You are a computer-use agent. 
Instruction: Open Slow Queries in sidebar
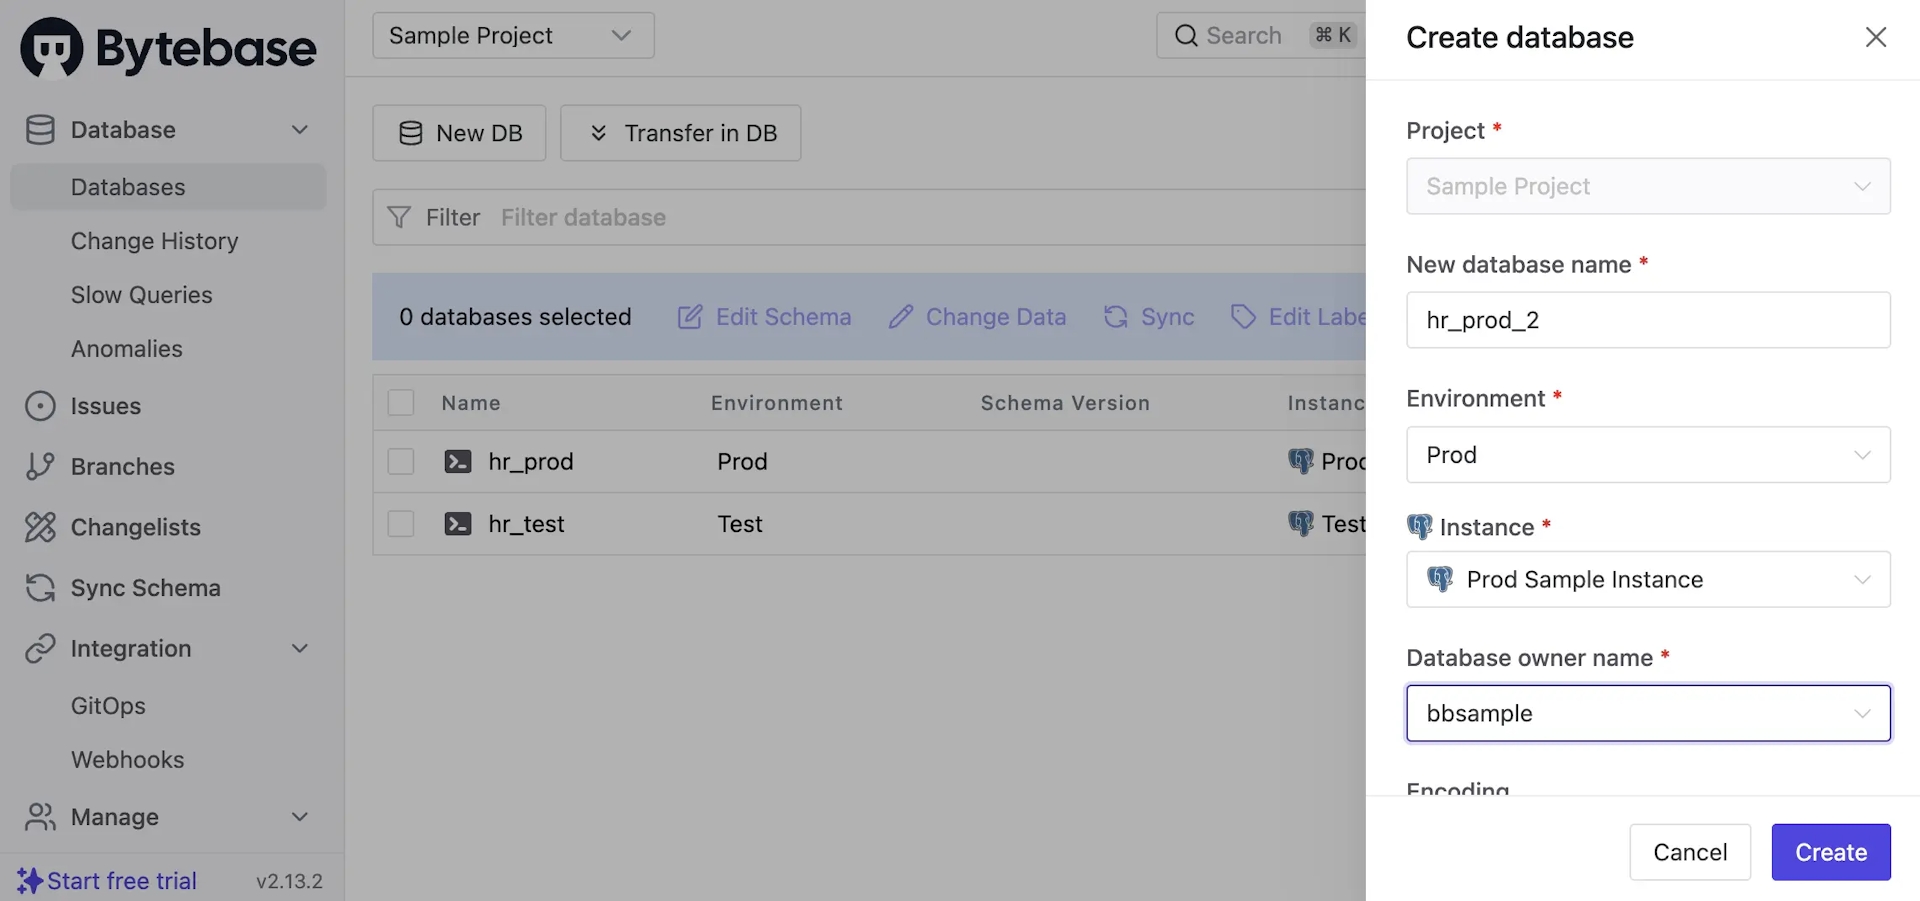pos(141,295)
